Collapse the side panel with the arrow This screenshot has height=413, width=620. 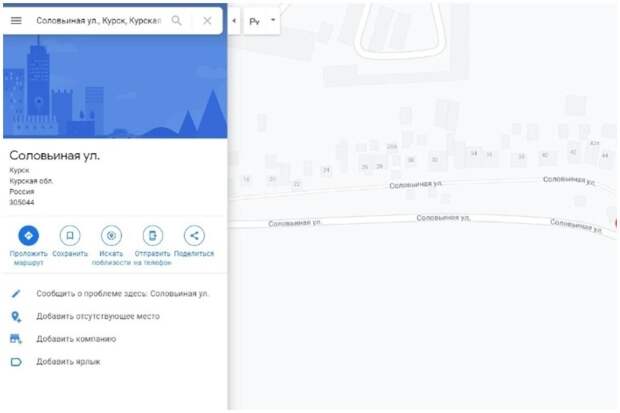click(x=234, y=21)
